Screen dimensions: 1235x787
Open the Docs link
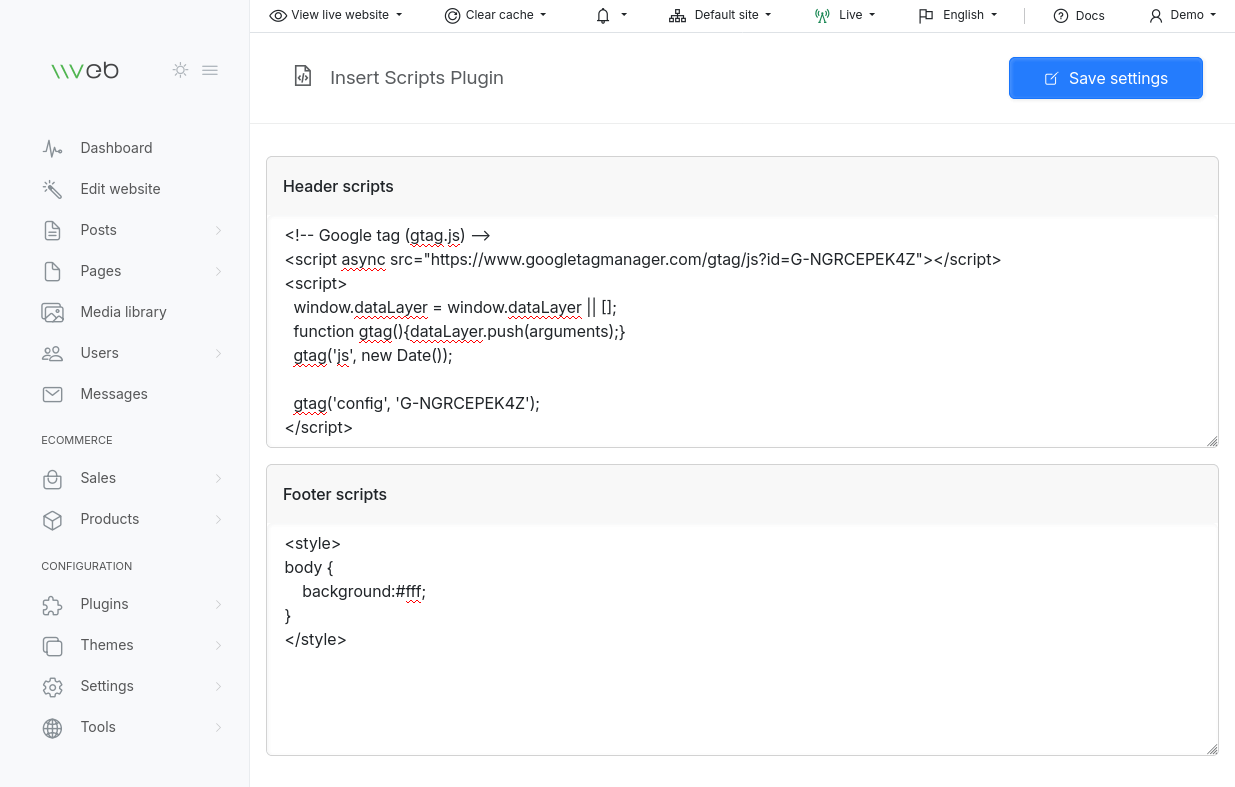click(1079, 16)
